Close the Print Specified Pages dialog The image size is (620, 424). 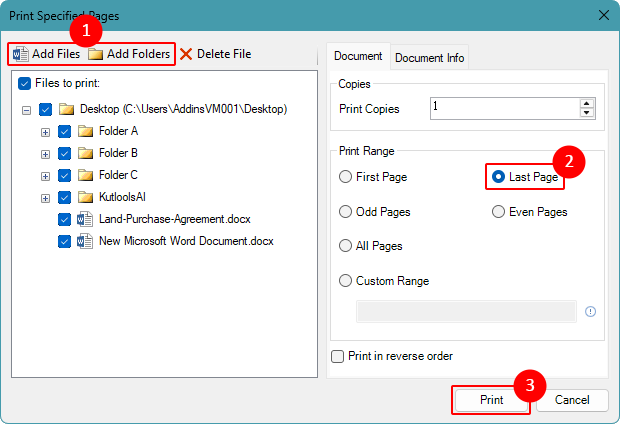pyautogui.click(x=604, y=15)
